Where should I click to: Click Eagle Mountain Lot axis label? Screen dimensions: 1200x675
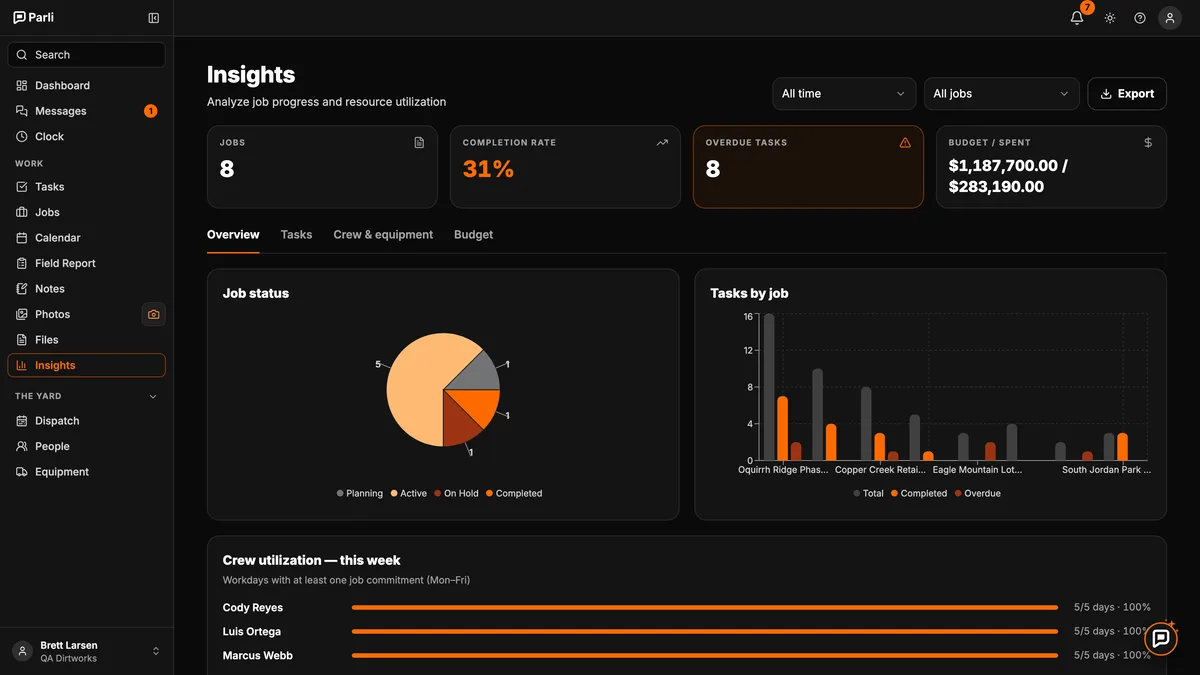(x=978, y=469)
